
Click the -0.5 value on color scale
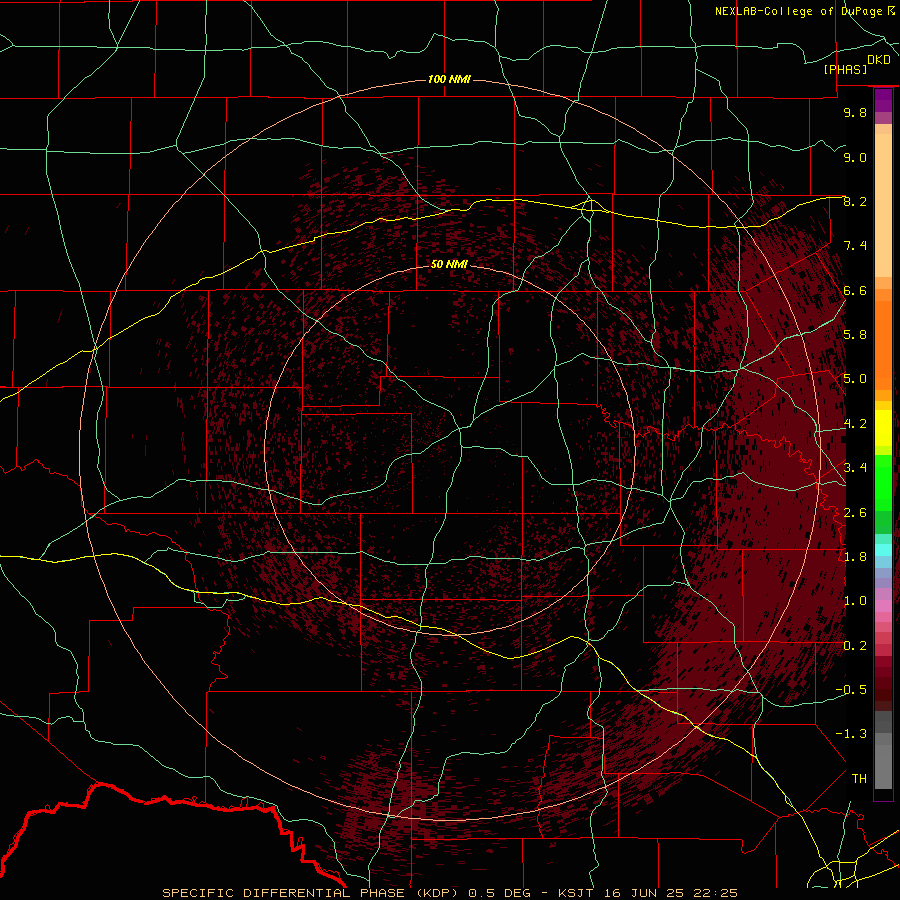(851, 689)
